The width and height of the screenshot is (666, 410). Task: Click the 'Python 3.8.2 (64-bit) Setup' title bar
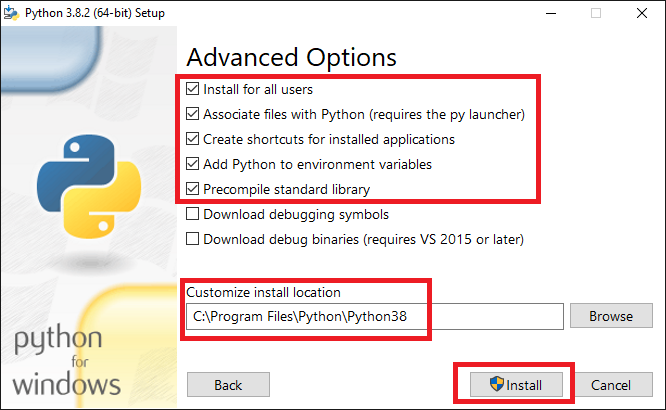pyautogui.click(x=250, y=13)
